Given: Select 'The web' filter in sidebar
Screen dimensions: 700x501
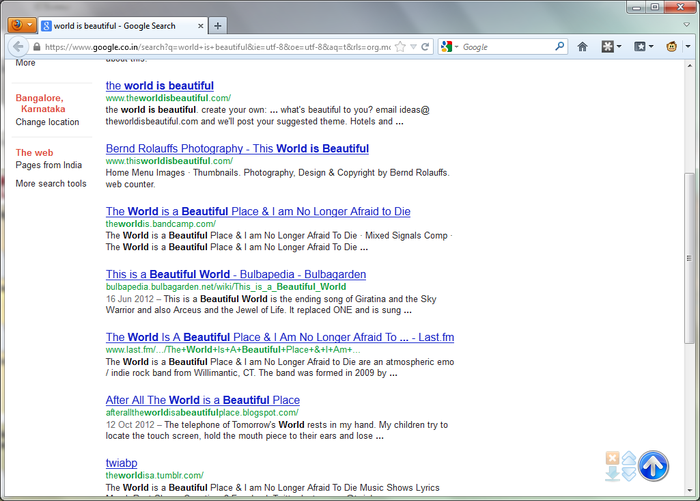Looking at the screenshot, I should tap(34, 153).
